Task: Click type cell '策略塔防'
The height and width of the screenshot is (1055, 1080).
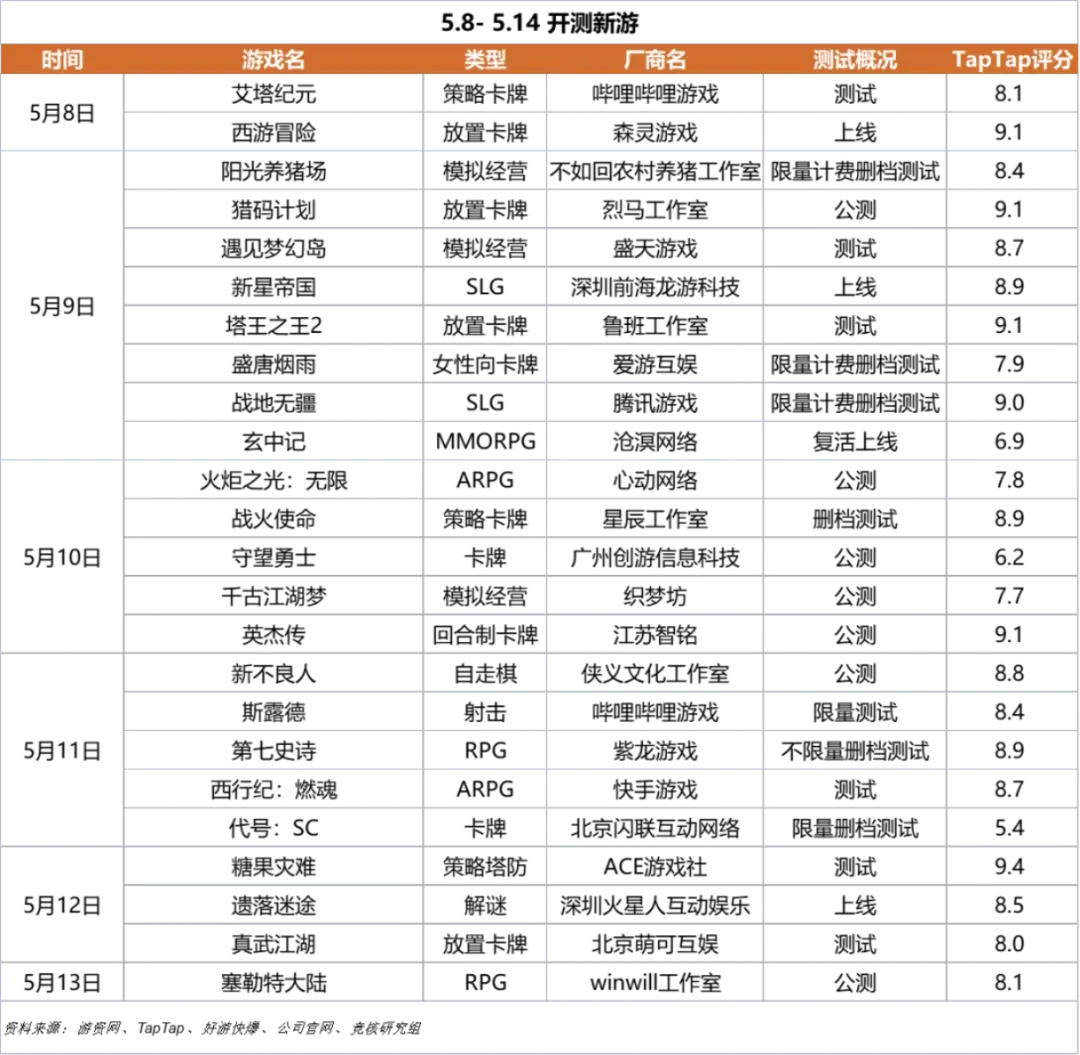Action: [x=485, y=866]
